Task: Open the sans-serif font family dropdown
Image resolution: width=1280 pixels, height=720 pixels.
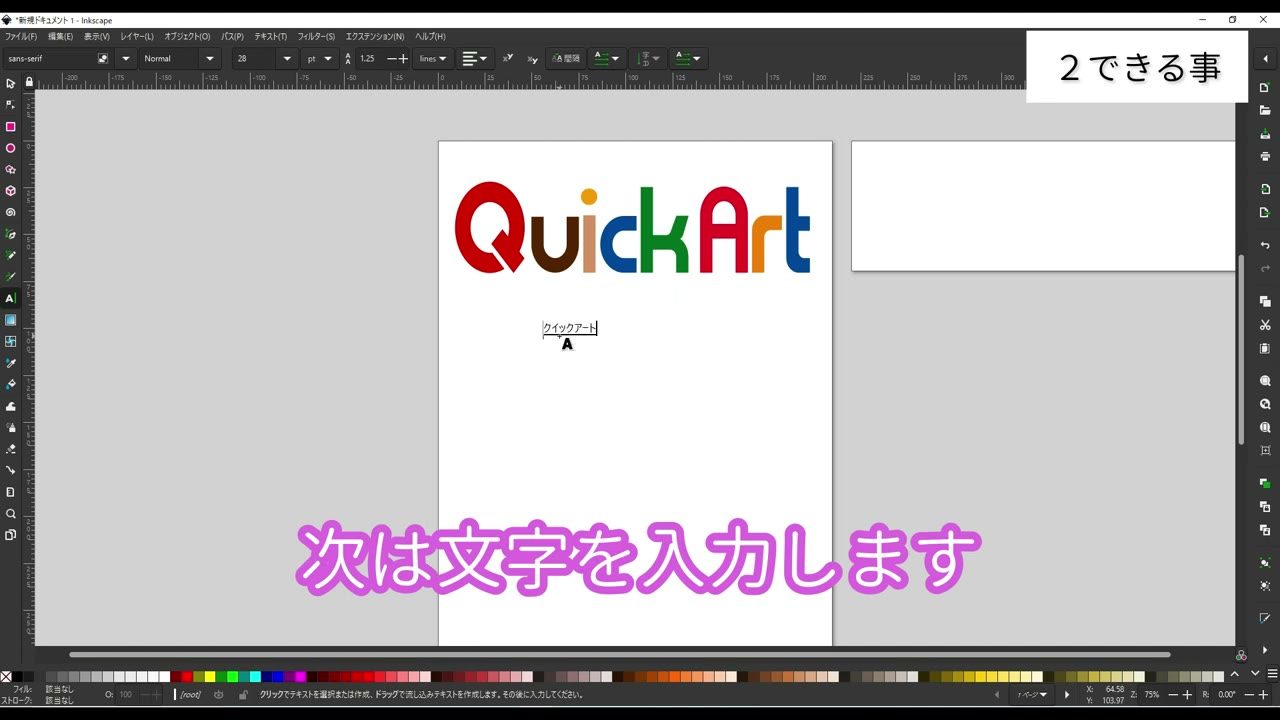Action: pos(127,58)
